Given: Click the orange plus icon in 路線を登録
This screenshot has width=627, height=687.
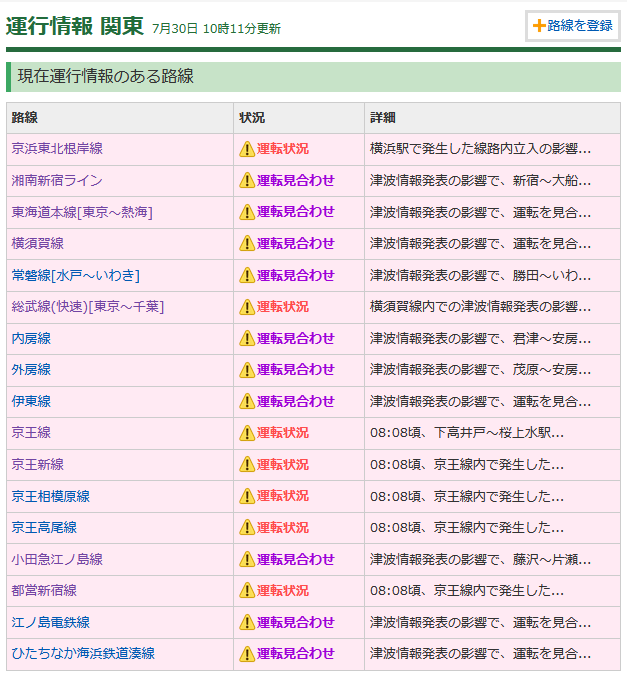Looking at the screenshot, I should 539,26.
